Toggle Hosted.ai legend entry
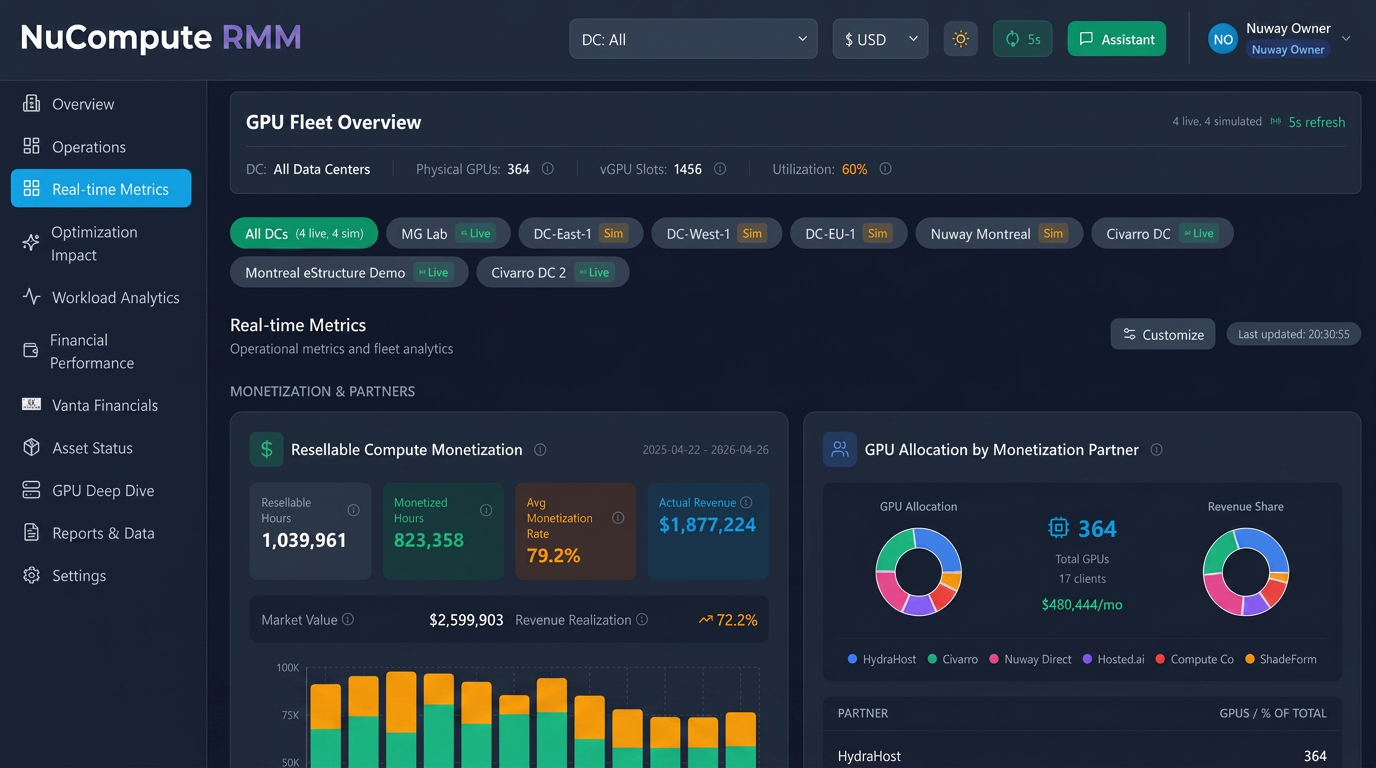The width and height of the screenshot is (1376, 768). click(x=1114, y=659)
